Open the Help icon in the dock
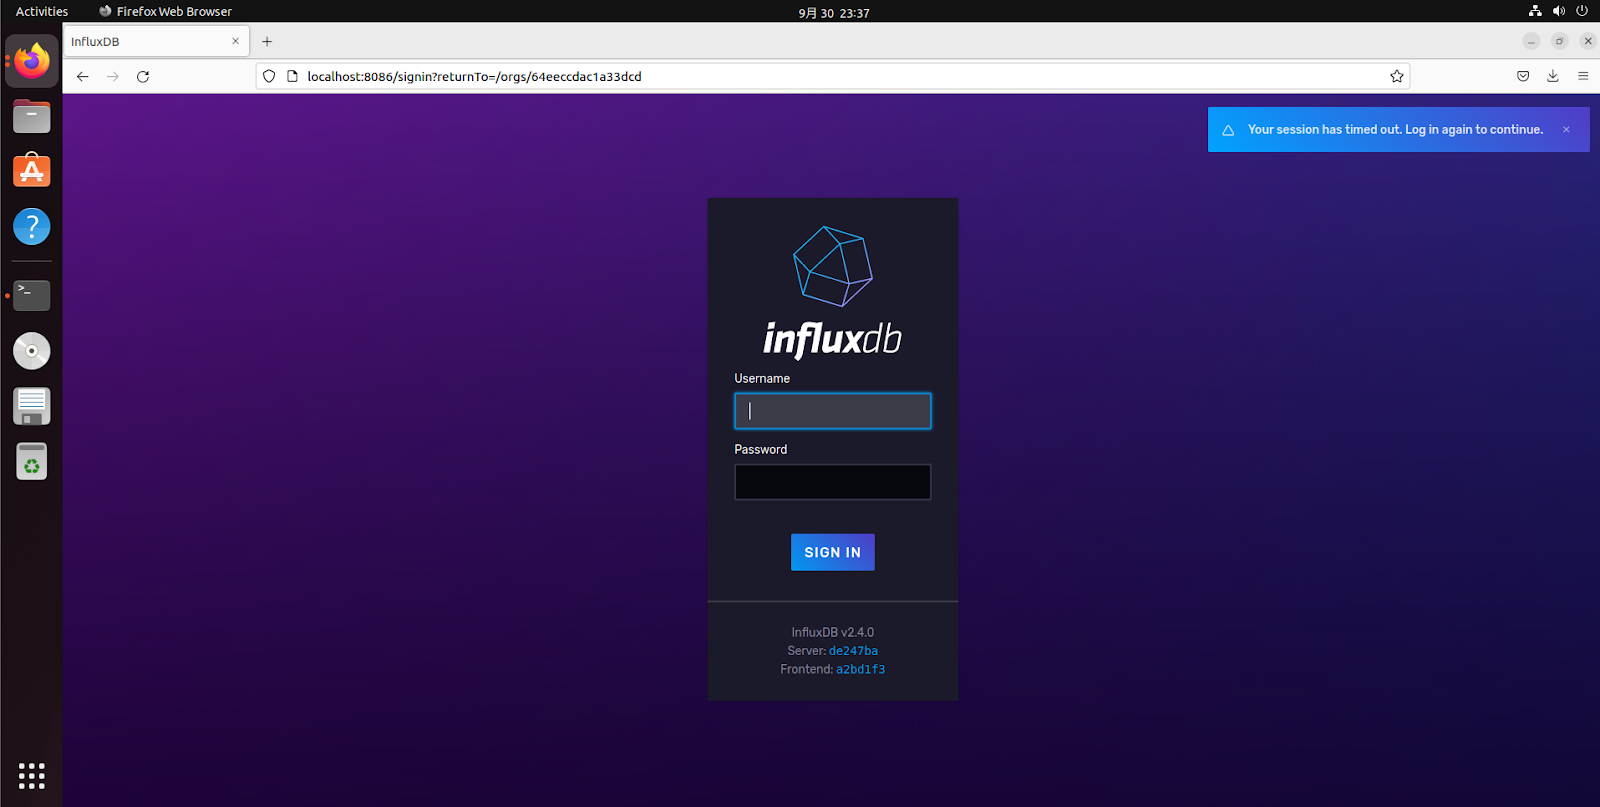Screen dimensions: 1600x807 (32, 227)
